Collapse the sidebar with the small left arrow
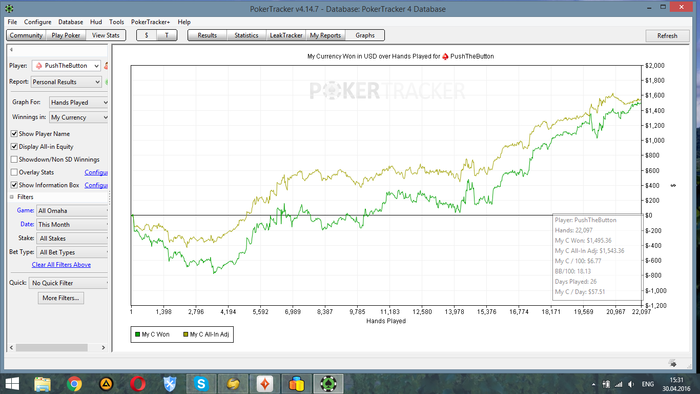The height and width of the screenshot is (394, 700). pos(11,50)
